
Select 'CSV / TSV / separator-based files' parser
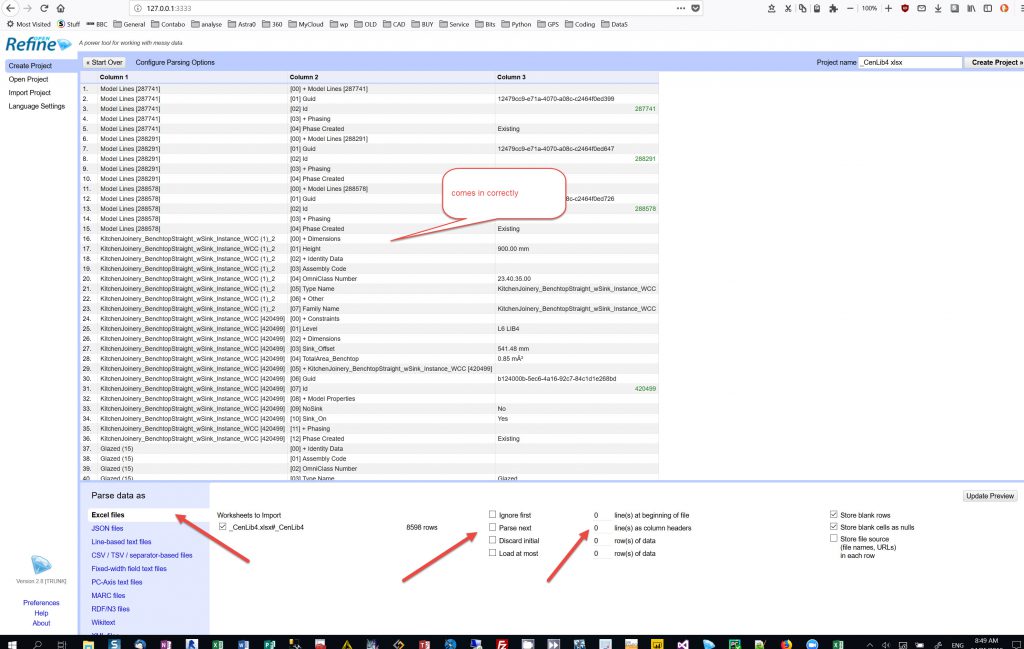pos(142,555)
